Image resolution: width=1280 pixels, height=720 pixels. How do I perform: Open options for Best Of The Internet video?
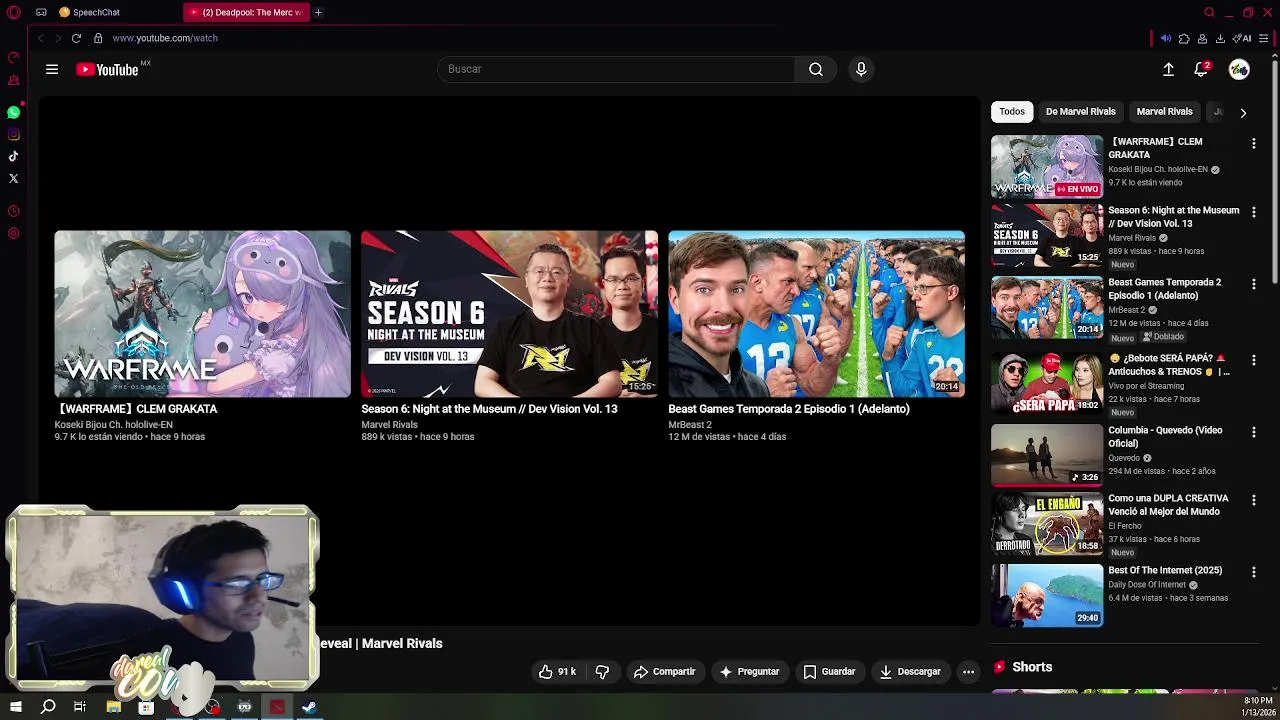tap(1253, 572)
